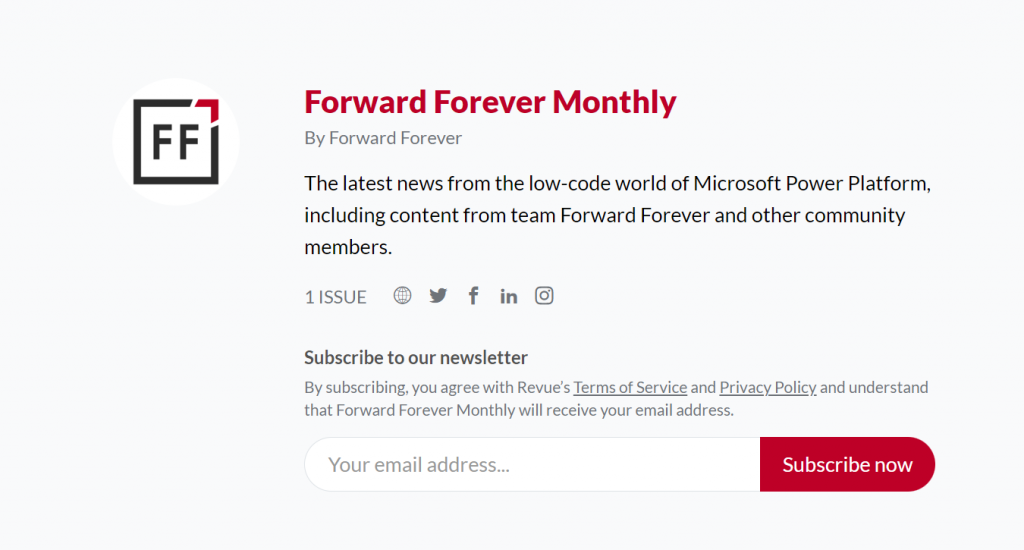Click the By subscribing consent text

coord(616,398)
